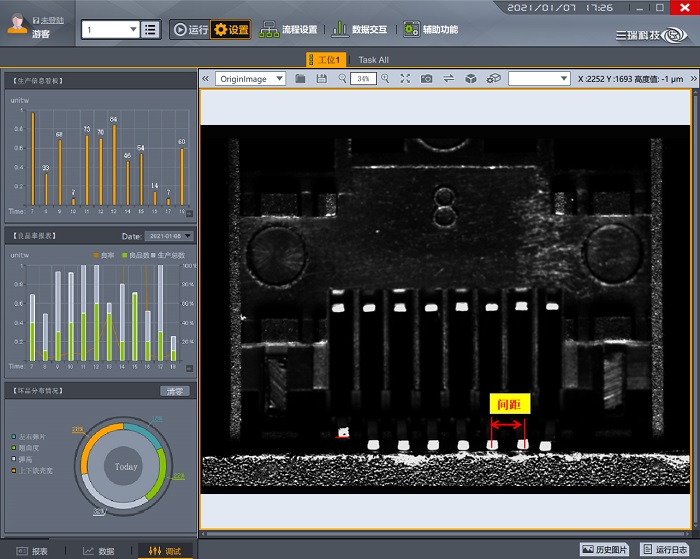This screenshot has height=559, width=700.
Task: Click the 清零 reset button
Action: tap(174, 391)
